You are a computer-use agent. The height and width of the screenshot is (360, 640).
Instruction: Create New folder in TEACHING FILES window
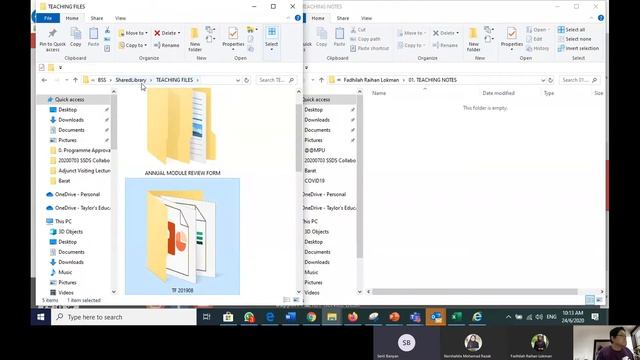tap(195, 40)
